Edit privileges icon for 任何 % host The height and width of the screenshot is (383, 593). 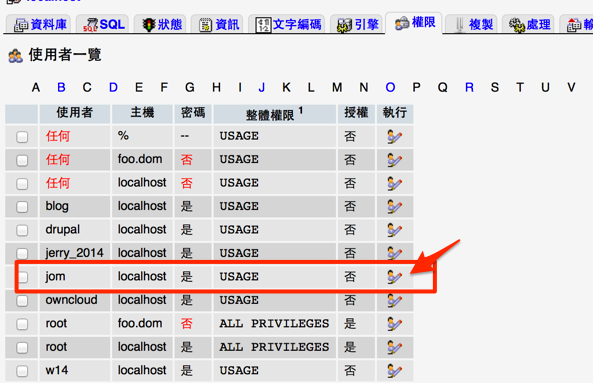pos(394,136)
